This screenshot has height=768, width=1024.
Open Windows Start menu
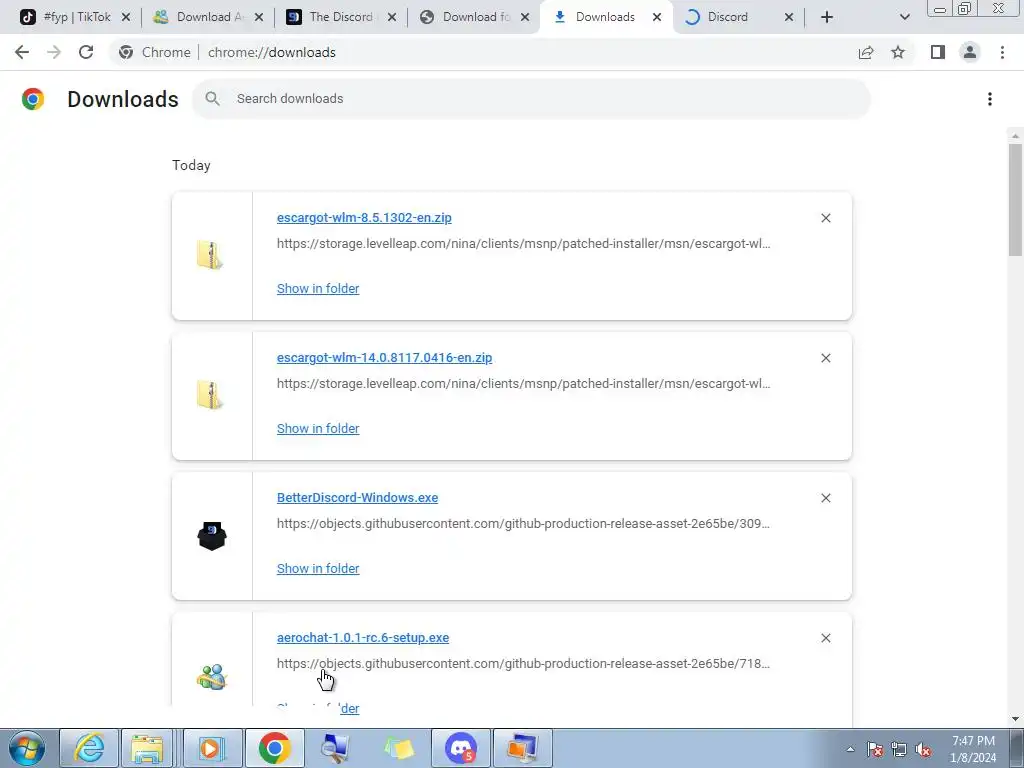pos(26,748)
